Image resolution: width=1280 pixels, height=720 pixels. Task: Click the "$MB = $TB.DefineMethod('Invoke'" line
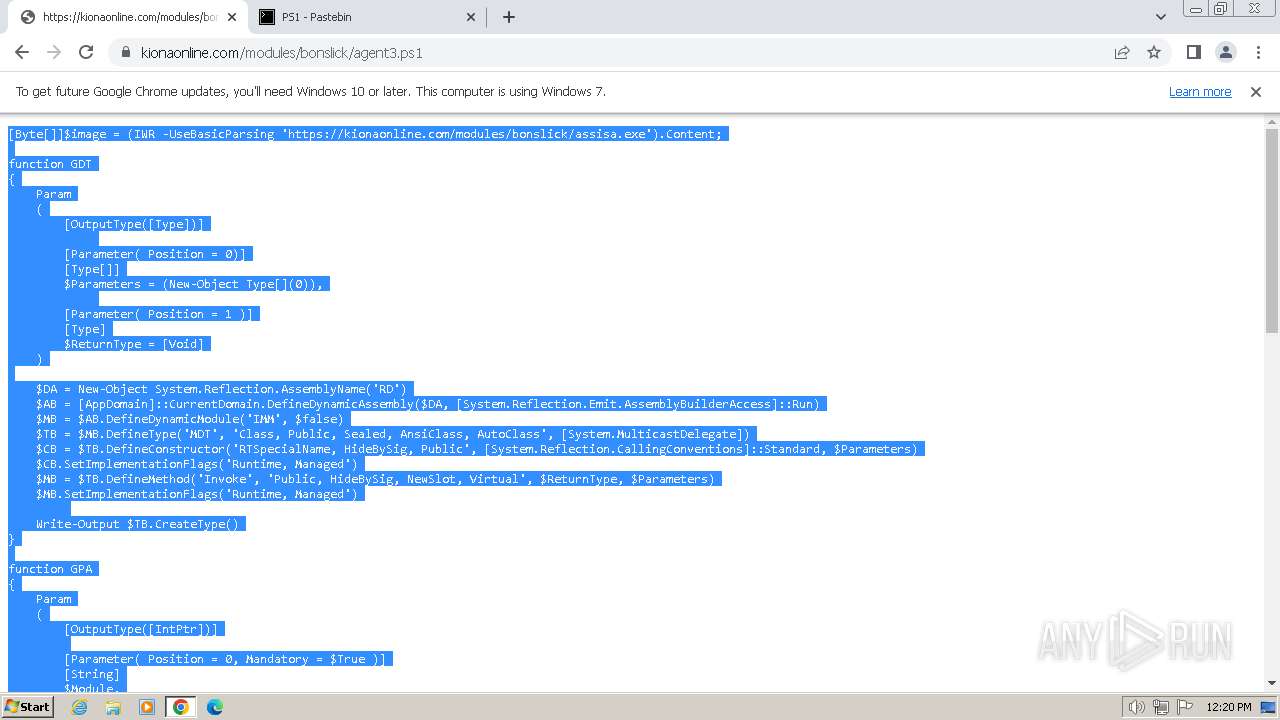375,479
